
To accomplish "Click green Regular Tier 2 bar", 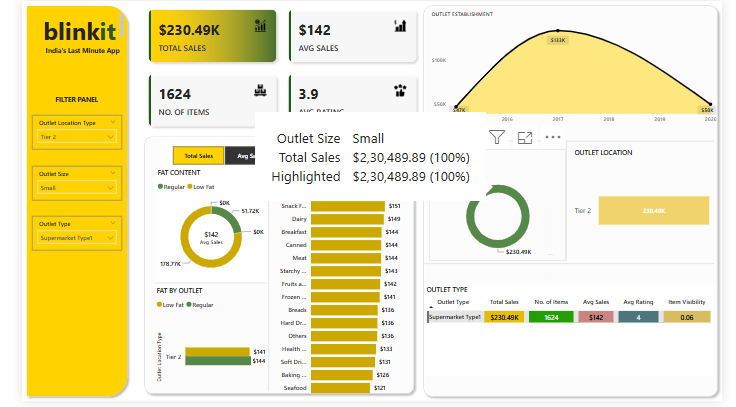I will 218,361.
